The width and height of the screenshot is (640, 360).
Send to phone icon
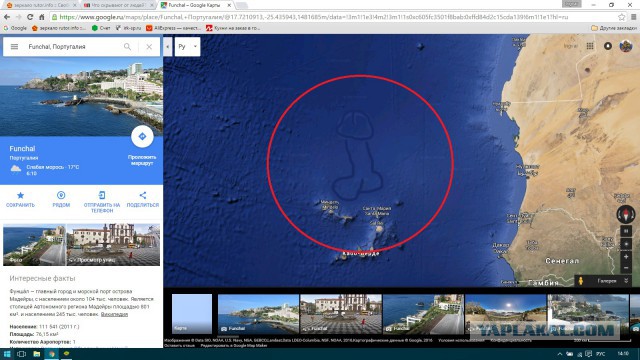[102, 195]
